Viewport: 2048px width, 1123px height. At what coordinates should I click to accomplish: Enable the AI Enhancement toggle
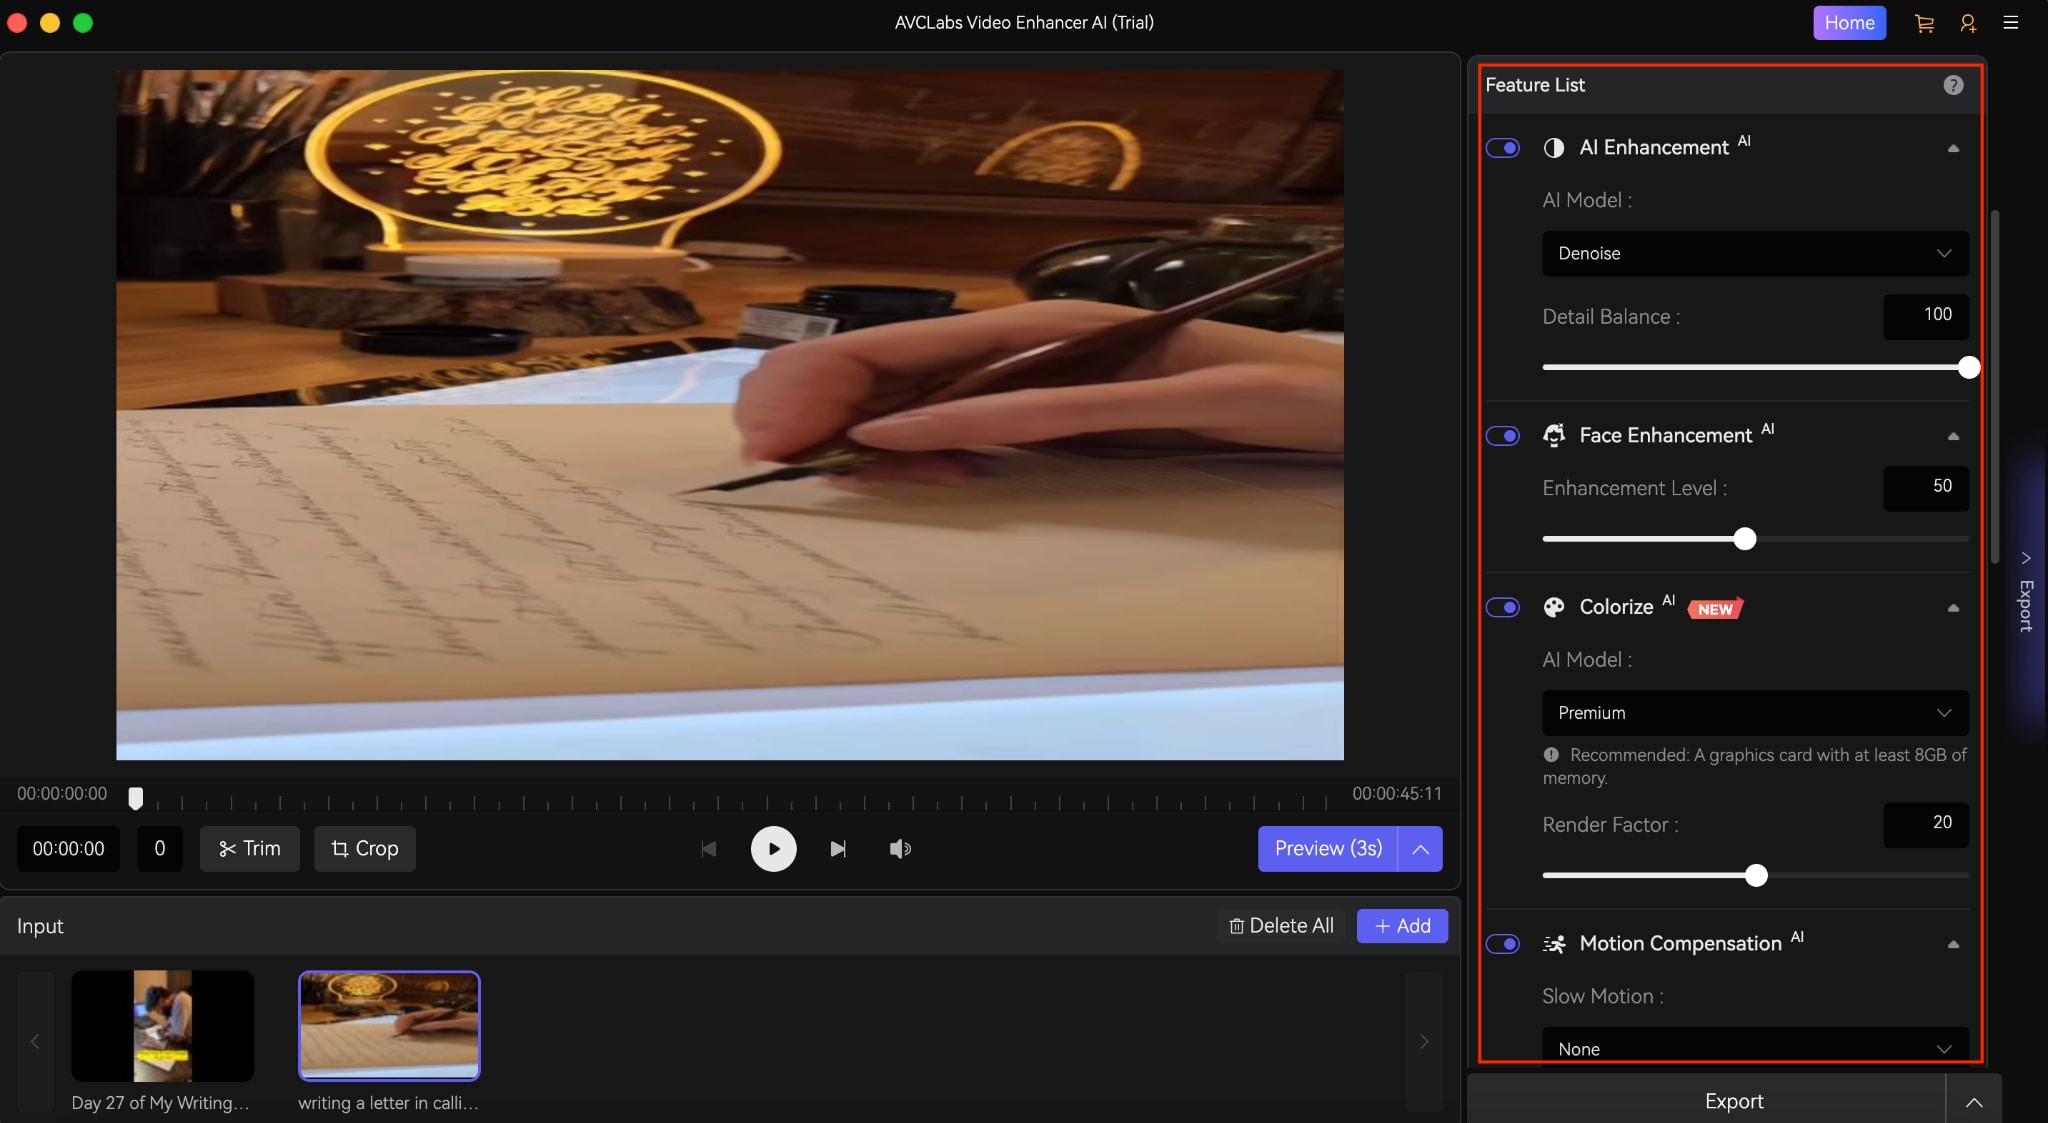[1504, 147]
